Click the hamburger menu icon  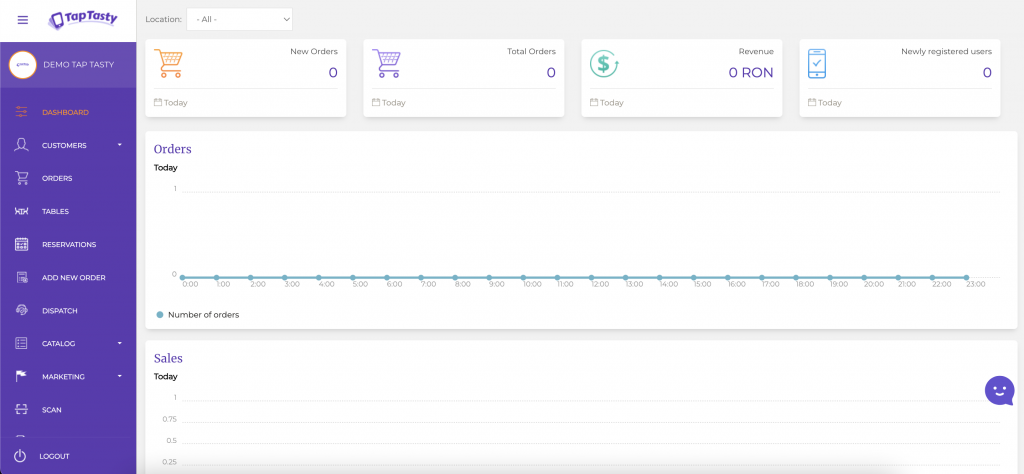pyautogui.click(x=23, y=20)
